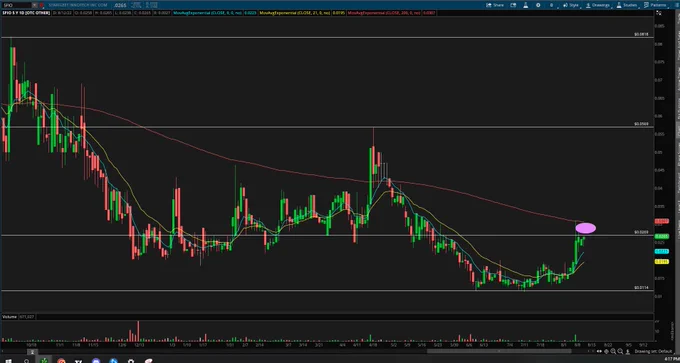Click the zoom out magnifier icon
The height and width of the screenshot is (363, 680).
point(620,351)
